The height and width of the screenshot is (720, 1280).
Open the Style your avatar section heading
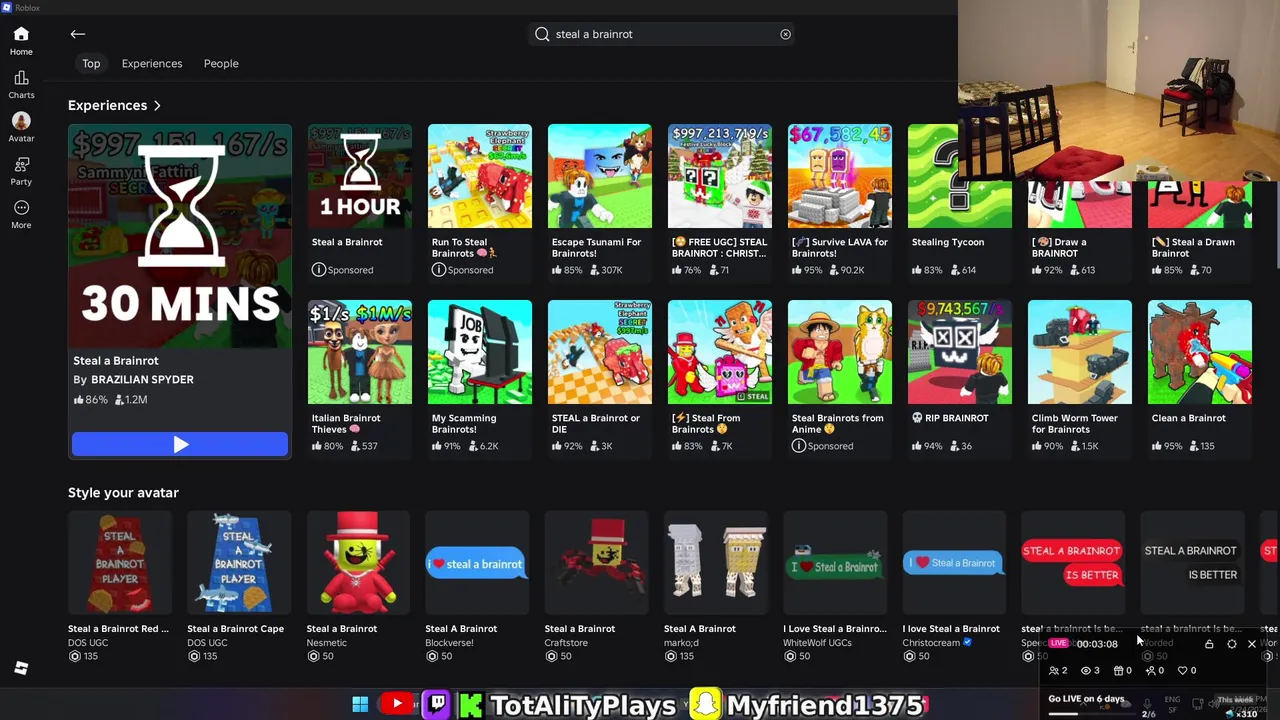click(x=123, y=493)
